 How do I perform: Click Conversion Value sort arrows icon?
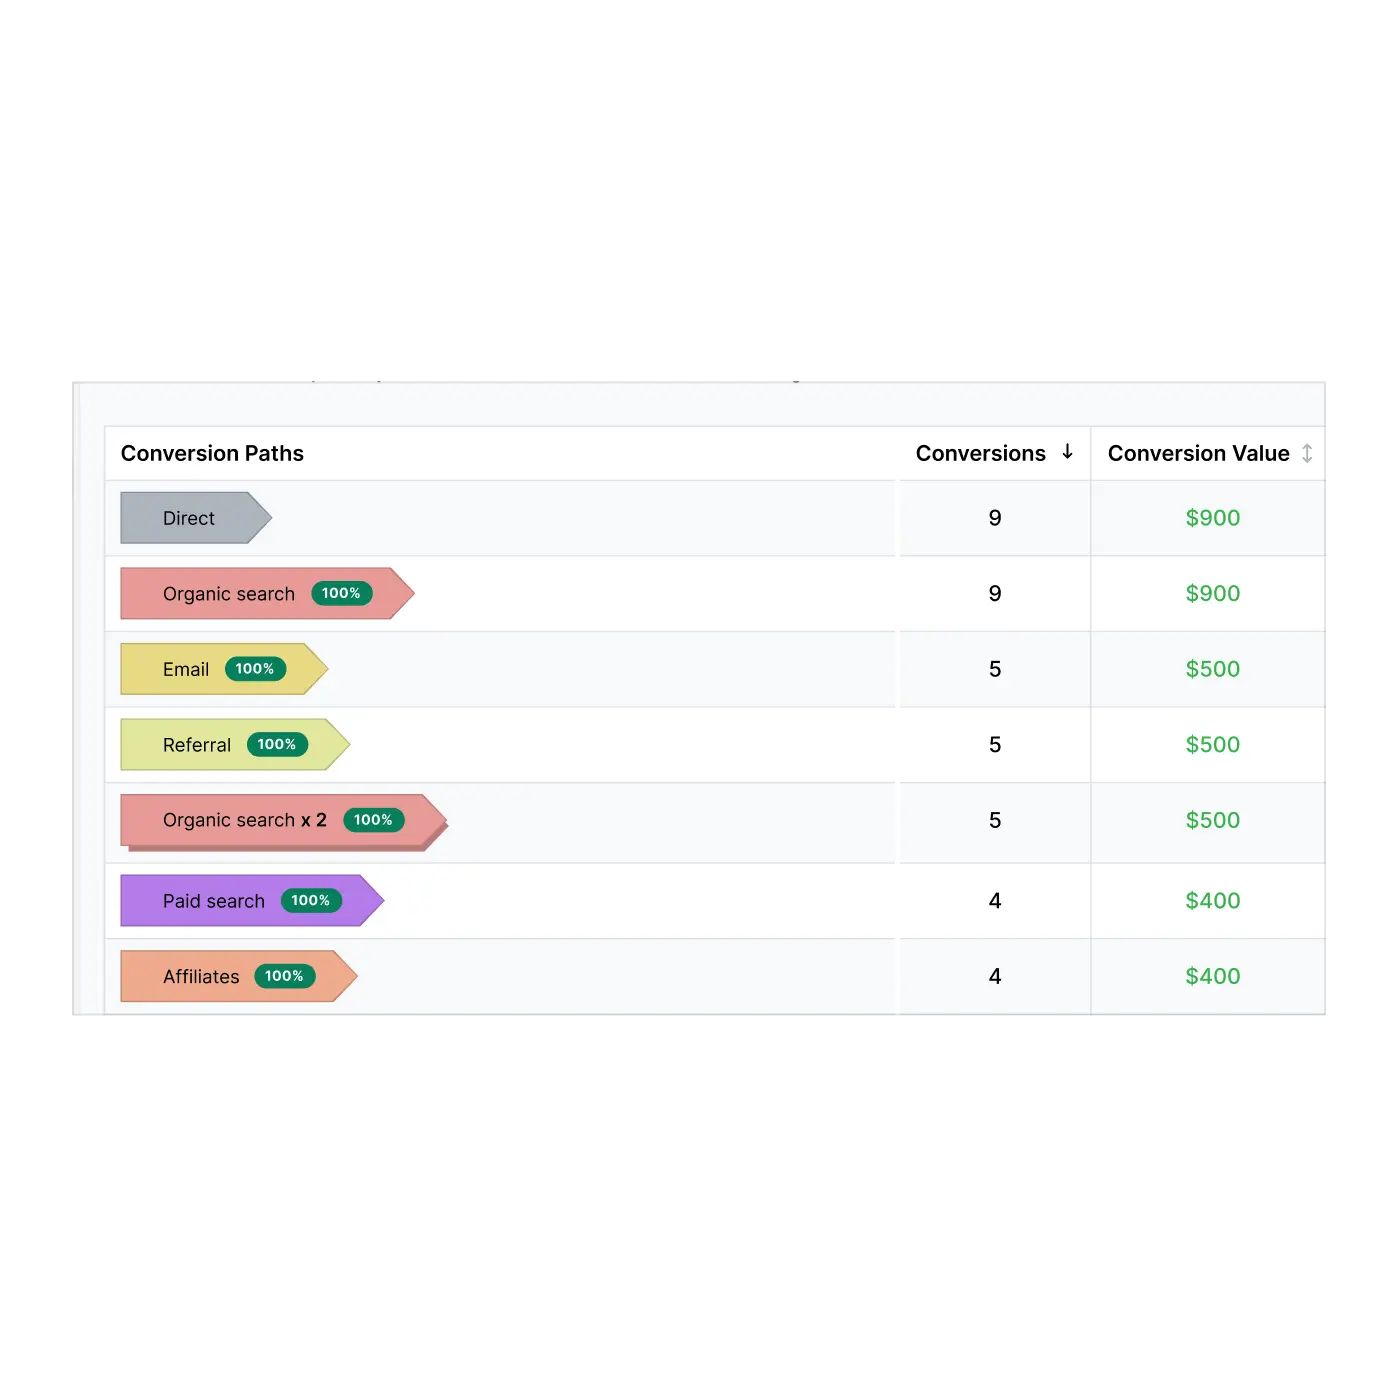click(x=1307, y=453)
